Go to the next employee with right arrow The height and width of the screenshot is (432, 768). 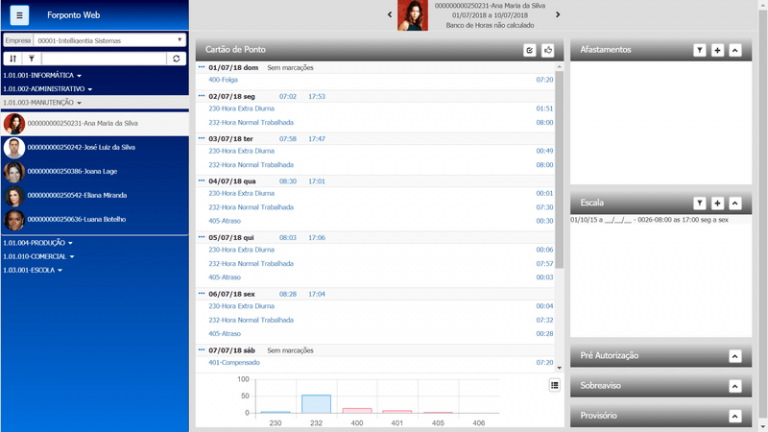coord(558,15)
